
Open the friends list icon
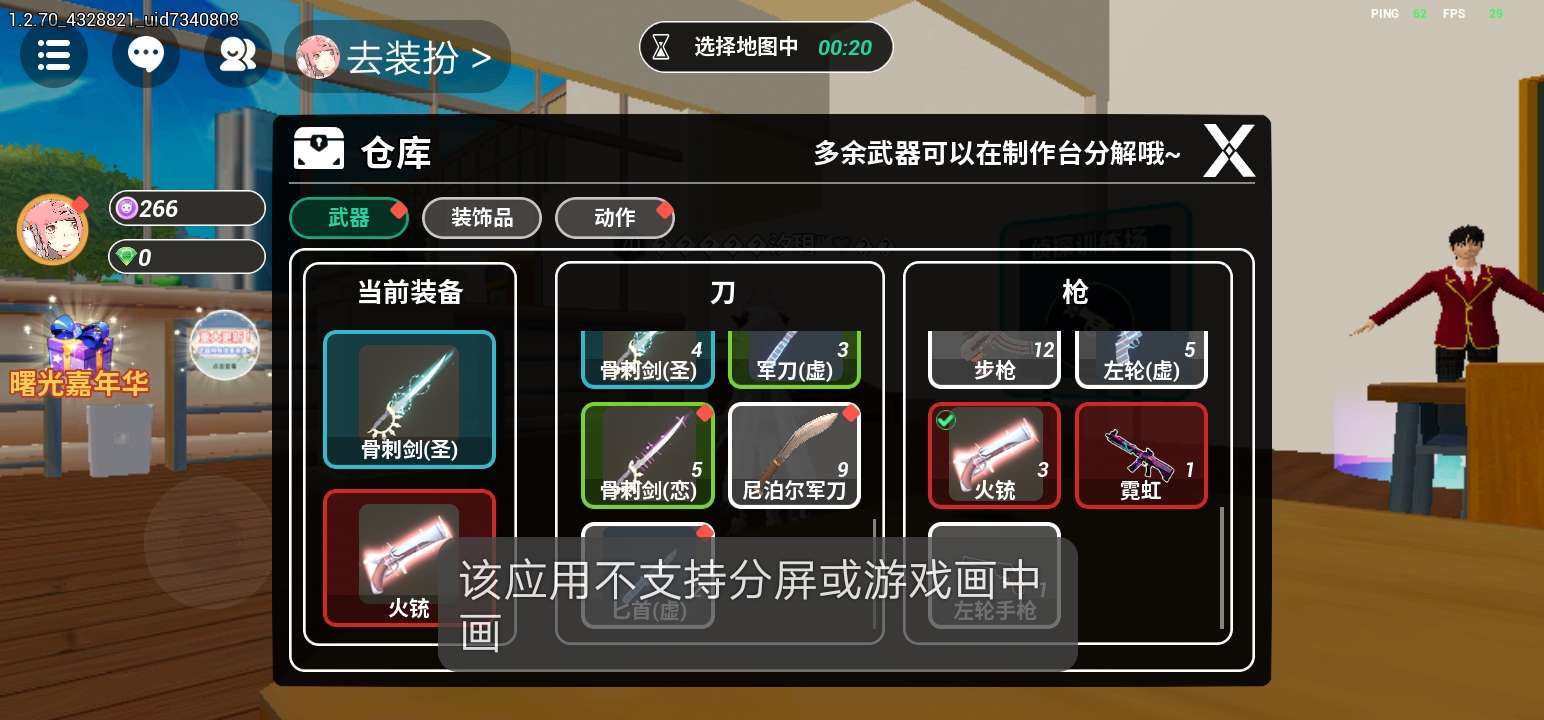[238, 55]
